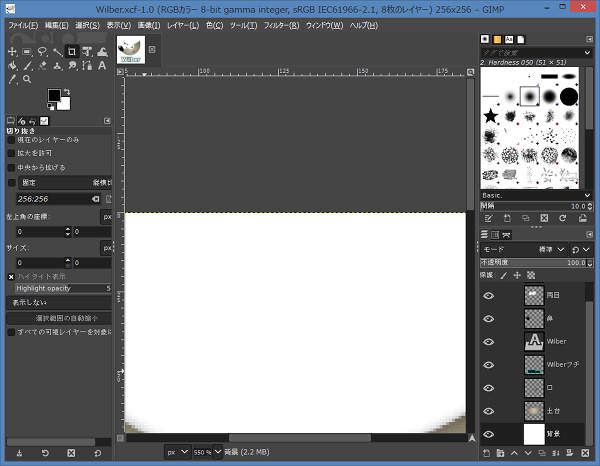Select the Zoom magnifier tool

[27, 80]
